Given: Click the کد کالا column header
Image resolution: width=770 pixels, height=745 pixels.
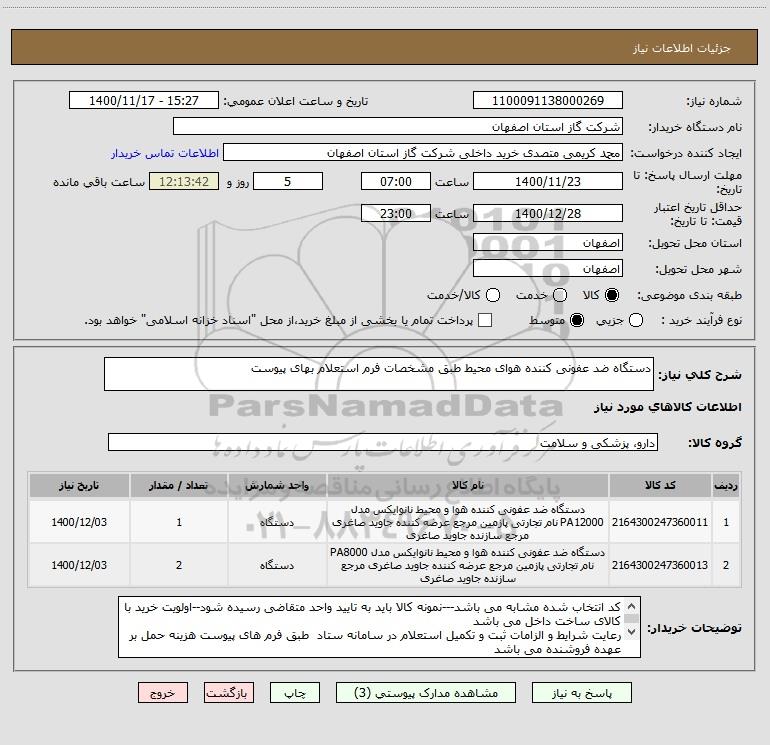Looking at the screenshot, I should point(660,485).
